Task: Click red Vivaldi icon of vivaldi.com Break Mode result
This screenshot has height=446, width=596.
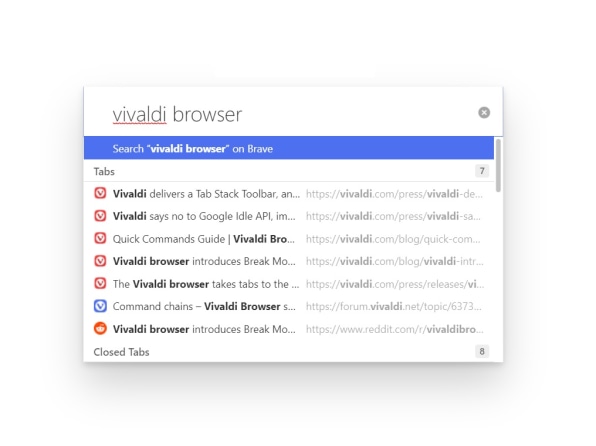Action: click(x=100, y=261)
